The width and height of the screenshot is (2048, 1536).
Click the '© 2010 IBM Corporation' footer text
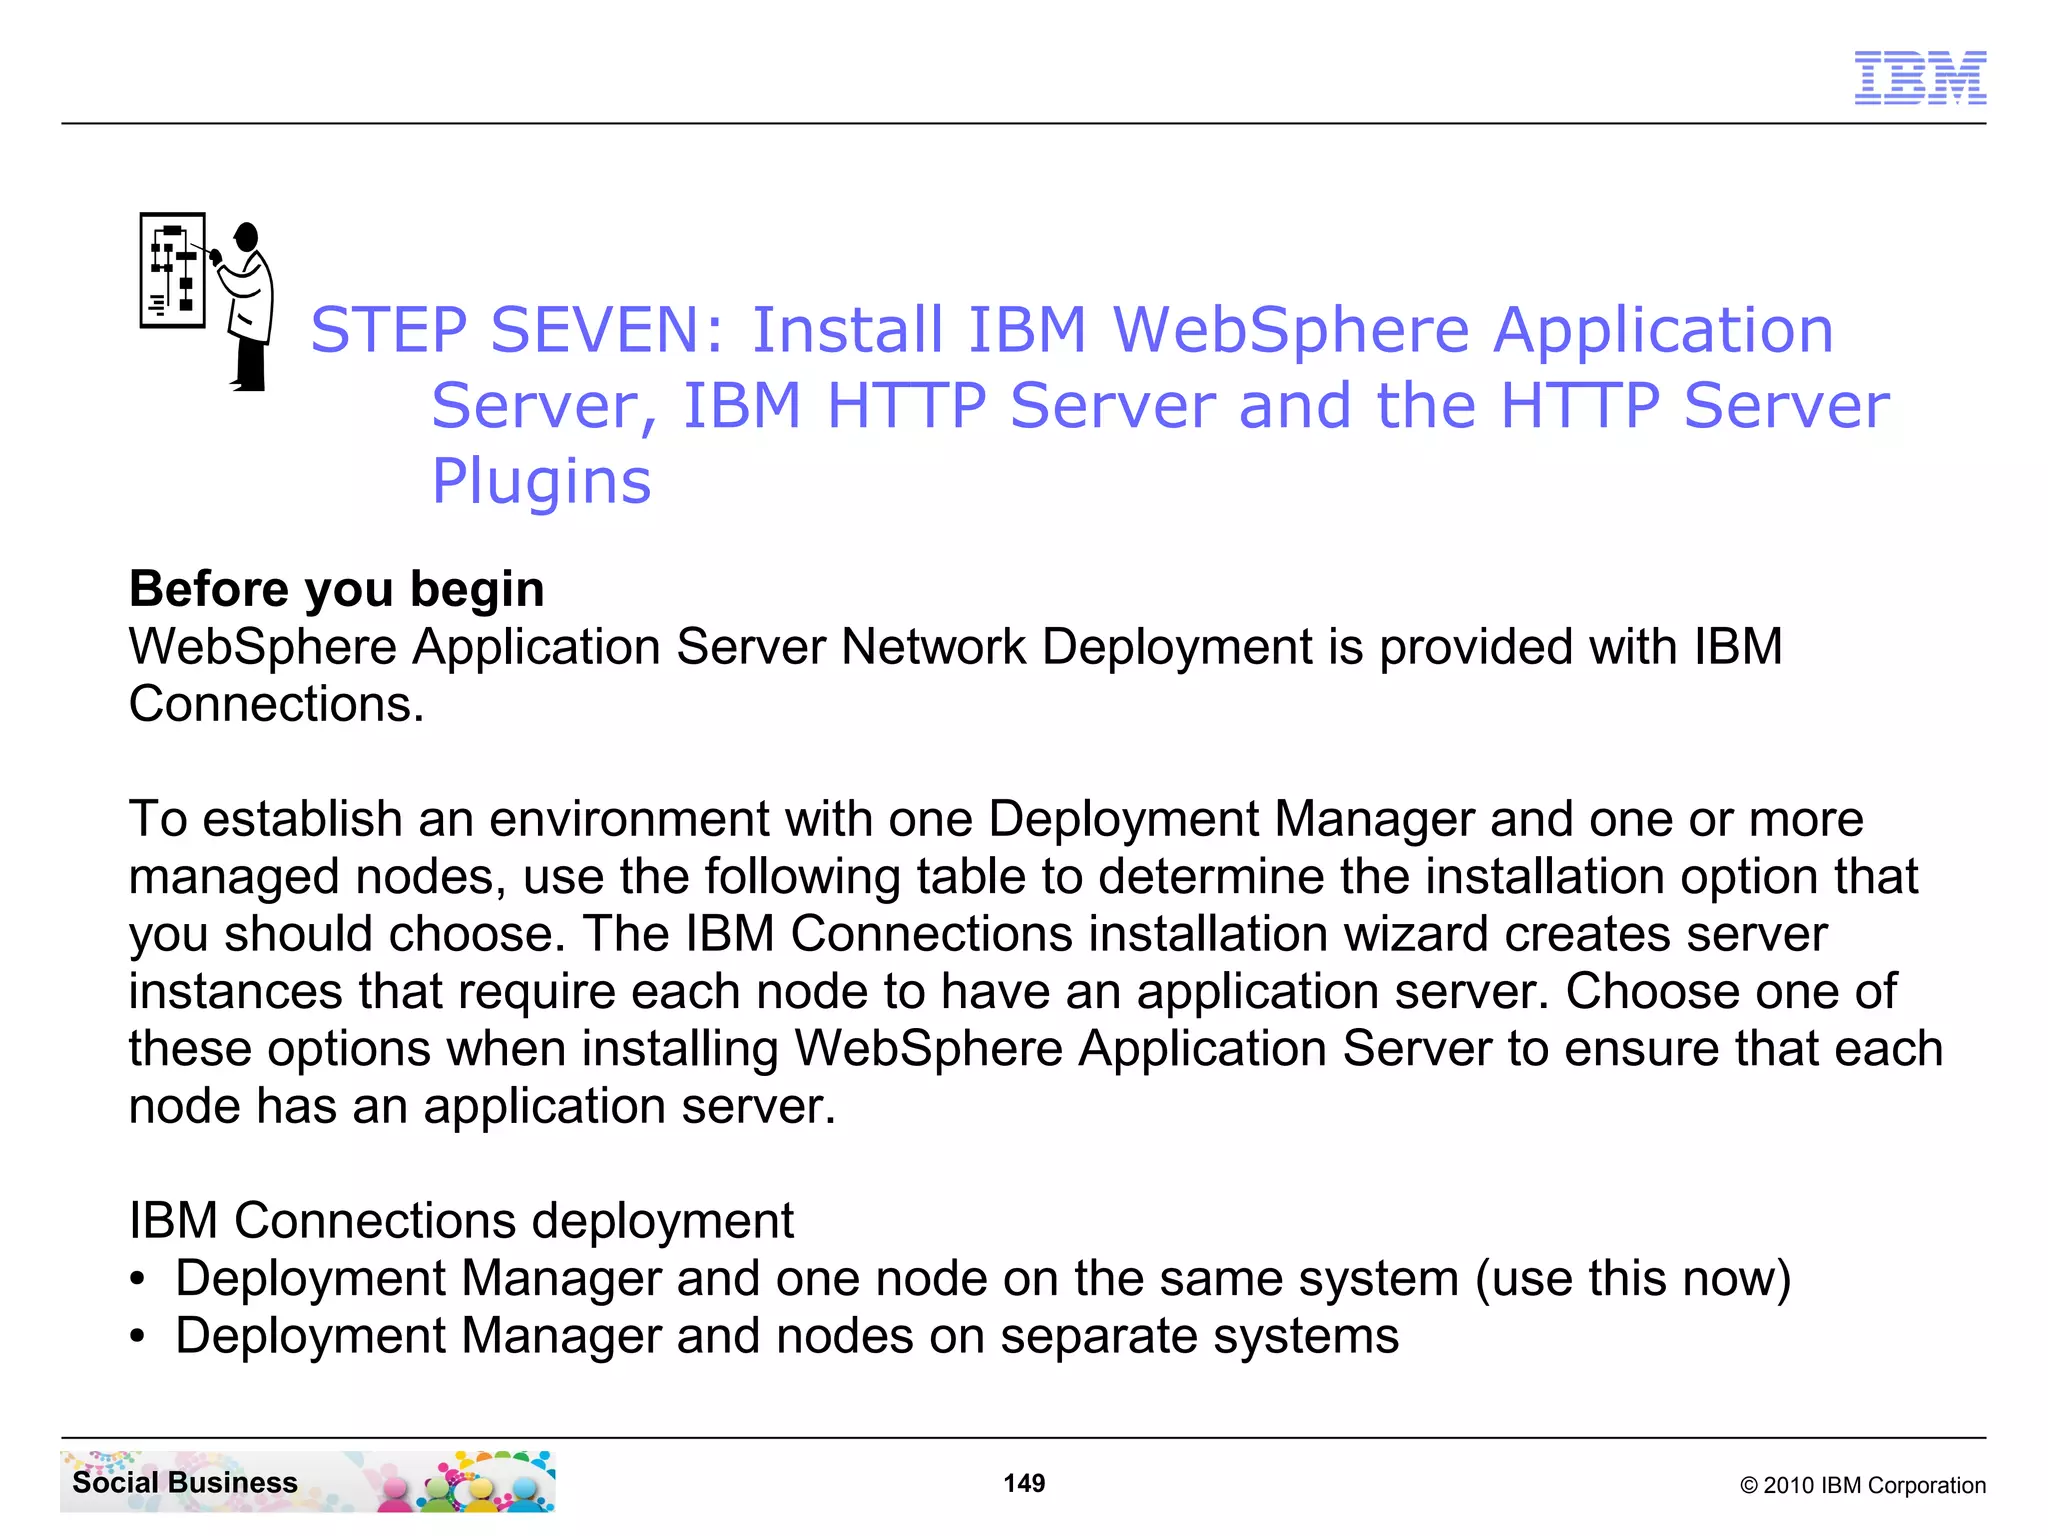[1863, 1485]
